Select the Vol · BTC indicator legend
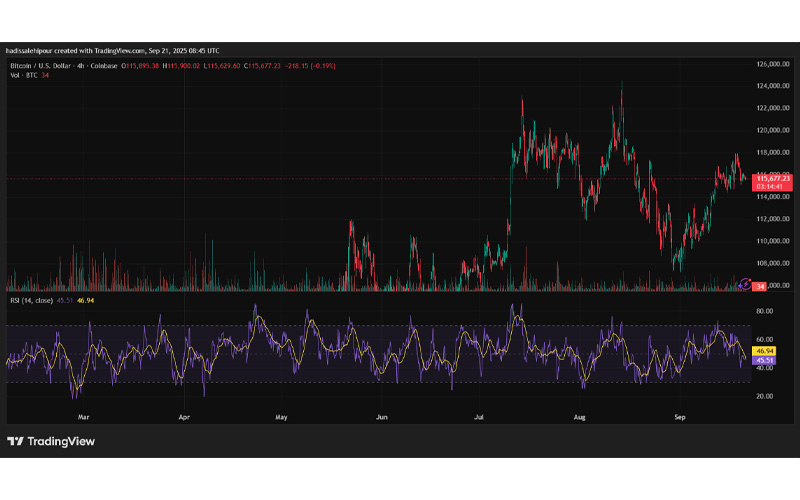The image size is (800, 500). pyautogui.click(x=25, y=75)
